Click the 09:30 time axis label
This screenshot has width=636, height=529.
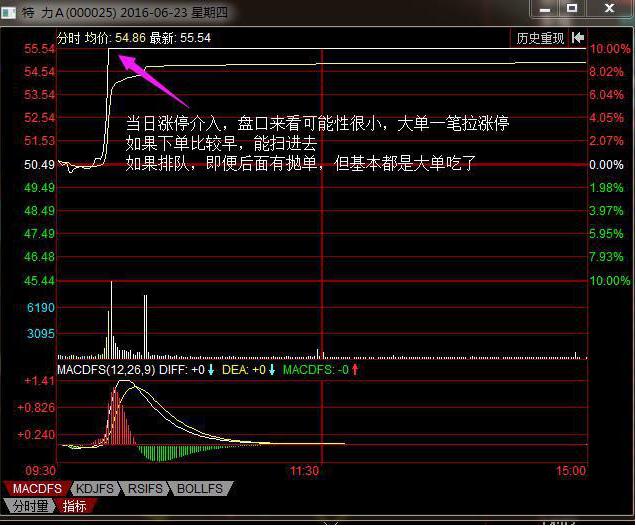click(41, 471)
